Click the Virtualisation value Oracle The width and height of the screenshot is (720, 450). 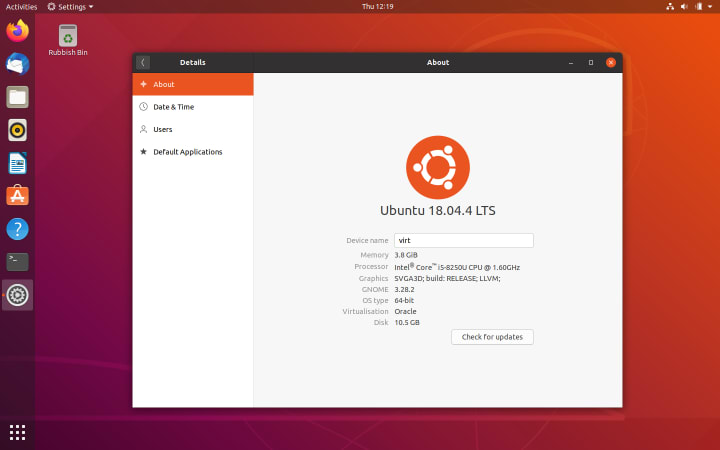pos(405,311)
